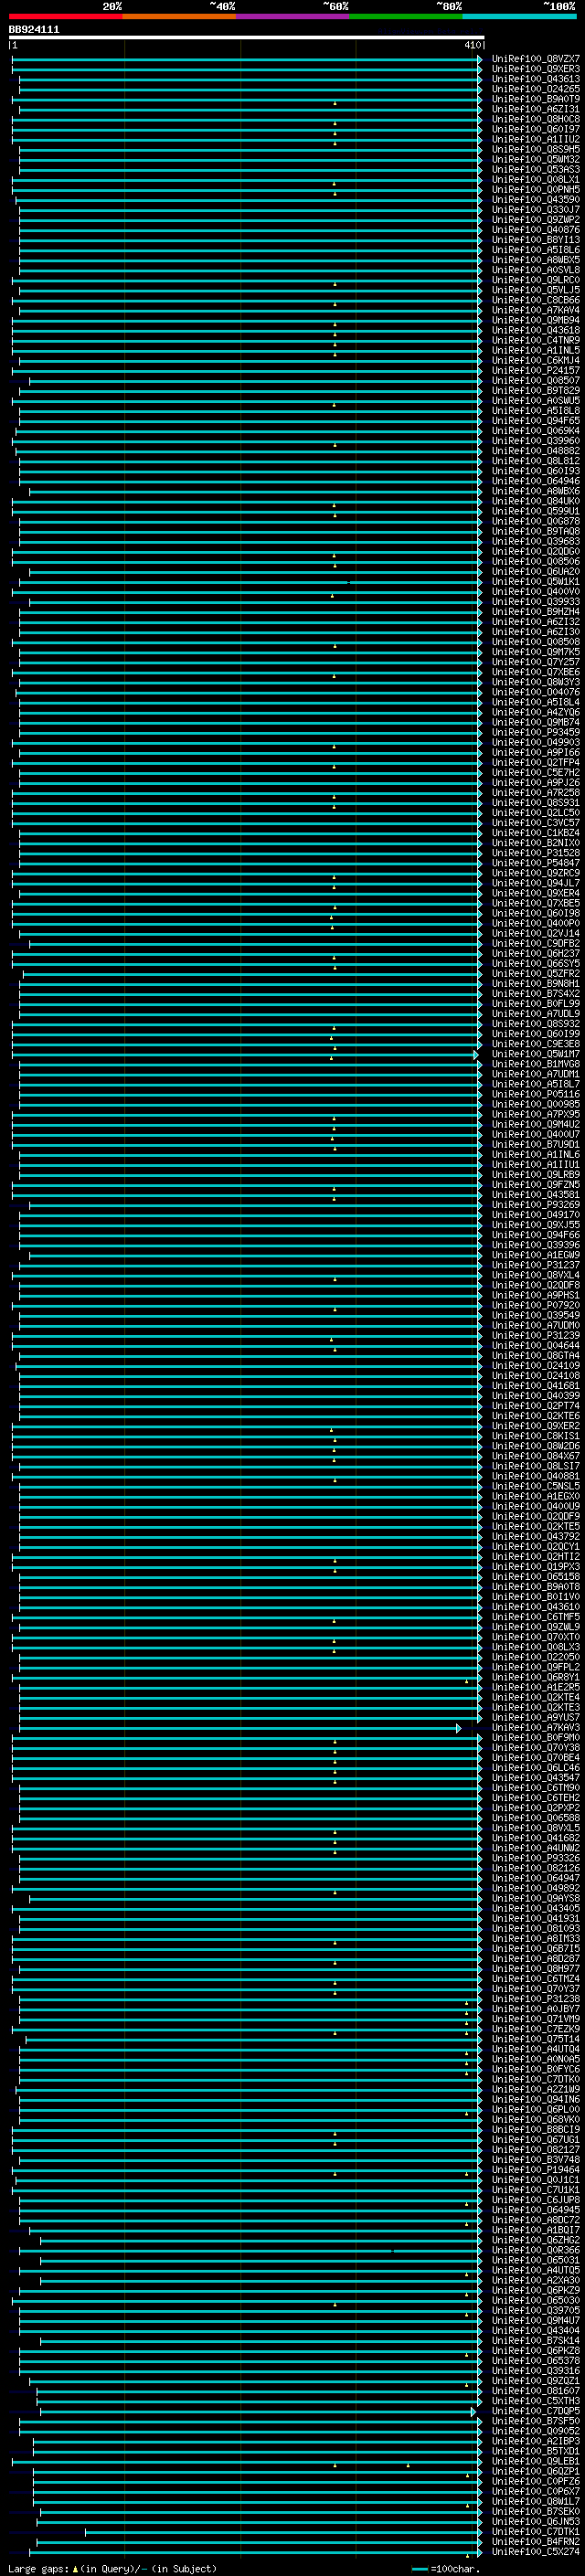Click the white query sequence ruler bar
Screen dimensions: 585x2576
pos(246,38)
